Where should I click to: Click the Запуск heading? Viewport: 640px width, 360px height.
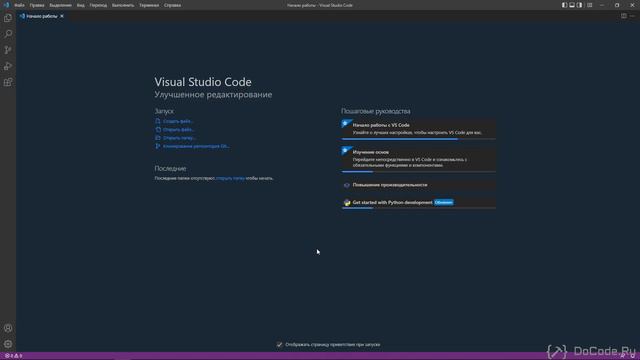[164, 111]
